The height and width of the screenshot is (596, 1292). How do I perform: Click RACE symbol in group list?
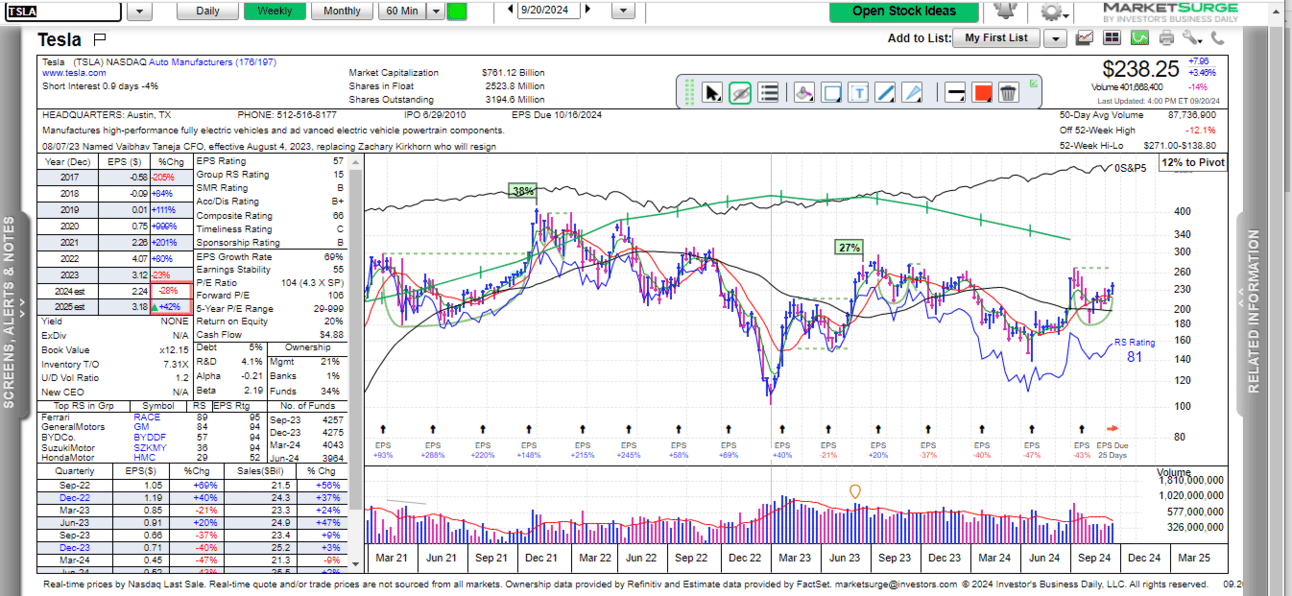click(x=146, y=417)
